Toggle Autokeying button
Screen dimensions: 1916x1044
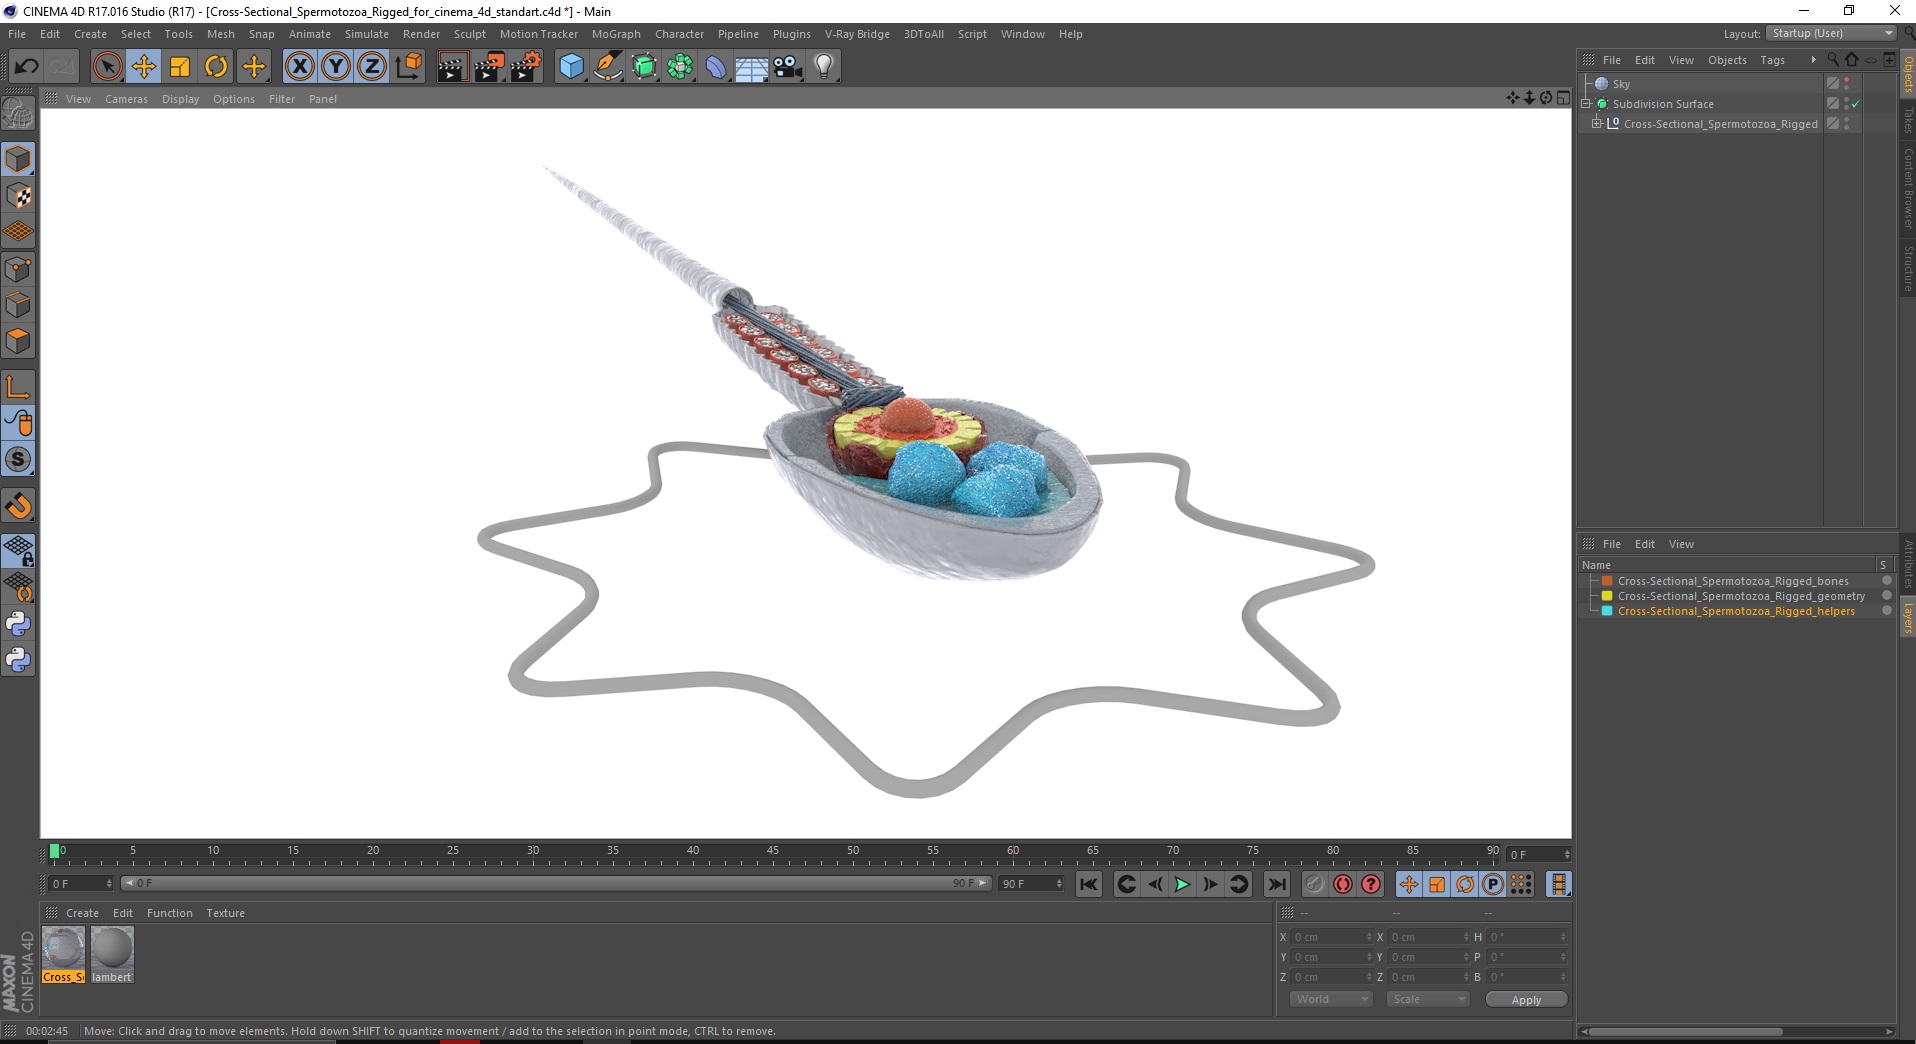(1342, 884)
